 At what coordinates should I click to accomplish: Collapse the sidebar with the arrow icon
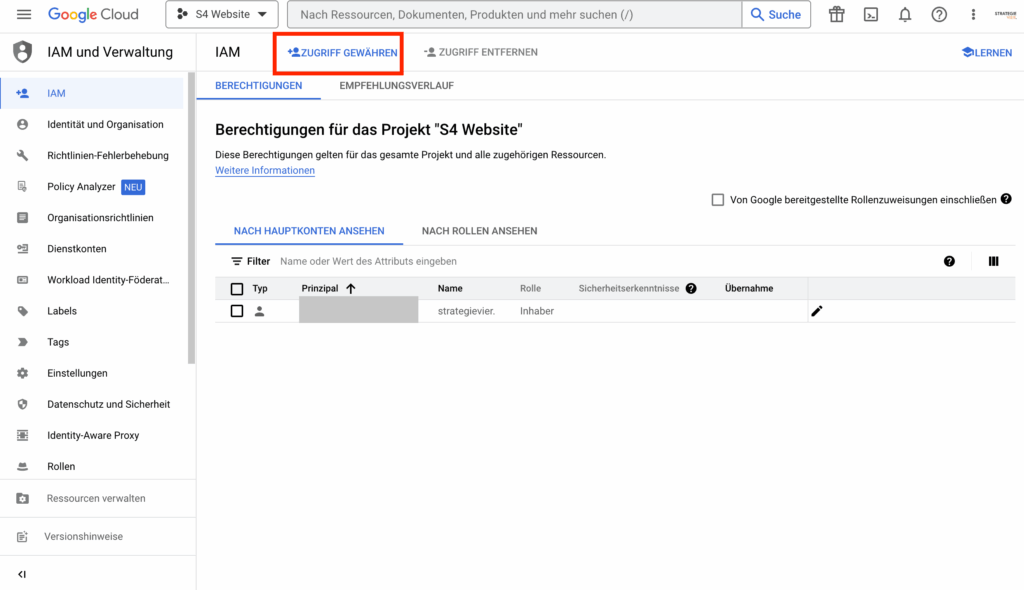(x=22, y=574)
